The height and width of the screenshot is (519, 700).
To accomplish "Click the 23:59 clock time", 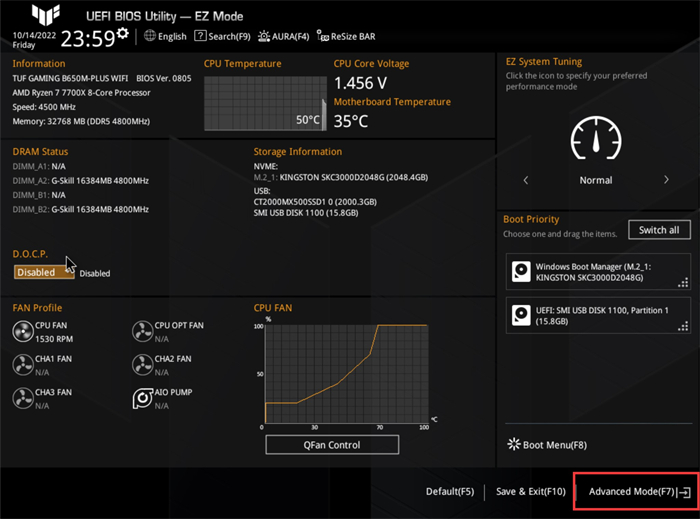I will click(x=88, y=39).
